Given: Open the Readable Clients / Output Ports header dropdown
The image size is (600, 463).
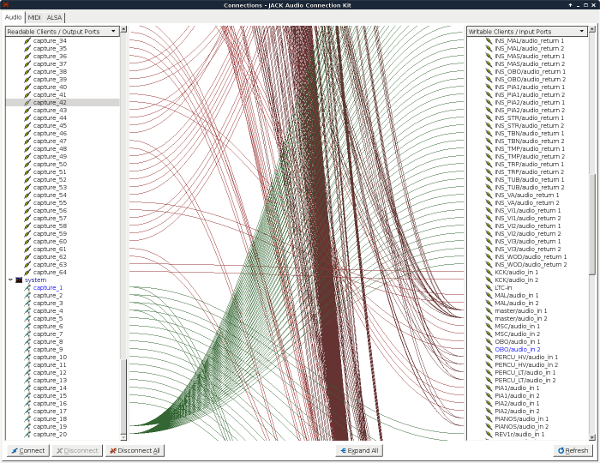Looking at the screenshot, I should click(x=61, y=31).
